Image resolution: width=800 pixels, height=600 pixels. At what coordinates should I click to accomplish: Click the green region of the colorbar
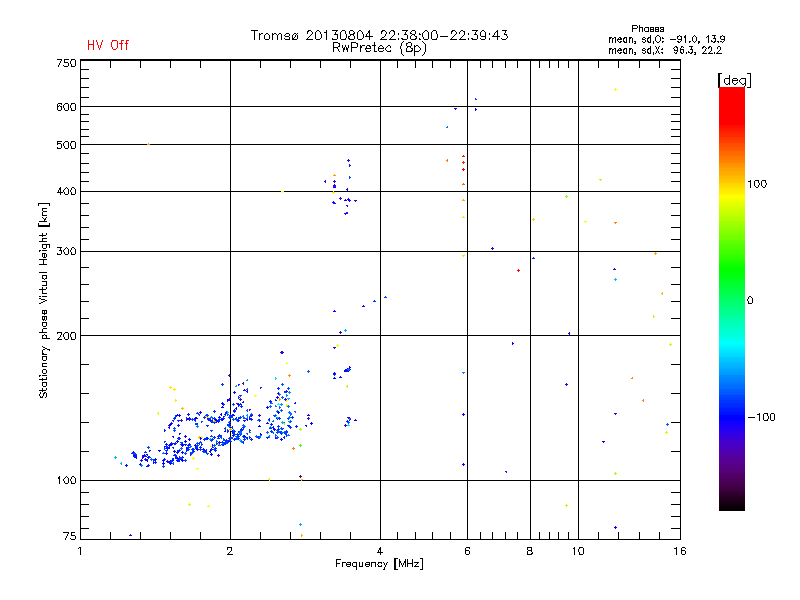[732, 270]
